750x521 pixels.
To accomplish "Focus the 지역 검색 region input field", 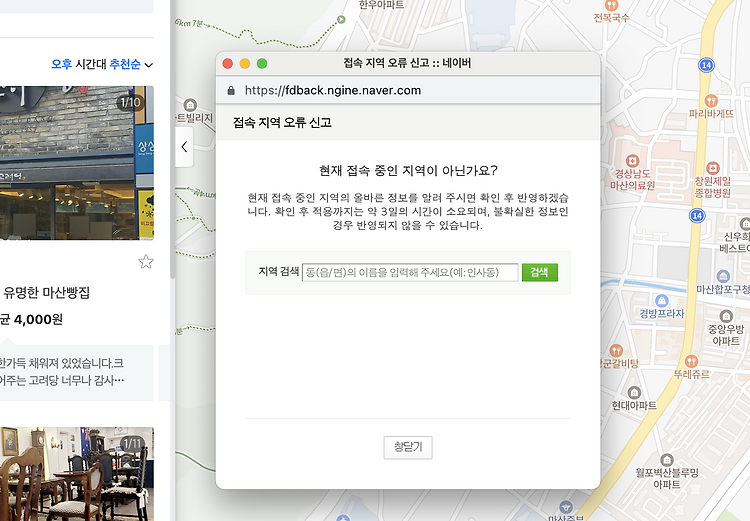I will pos(410,272).
